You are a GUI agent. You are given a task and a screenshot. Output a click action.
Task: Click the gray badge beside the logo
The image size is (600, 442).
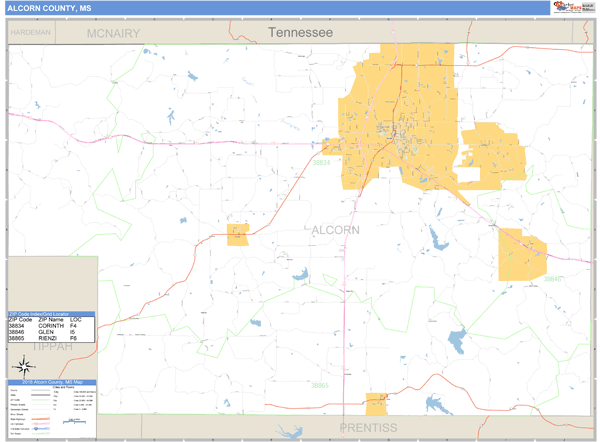click(588, 7)
